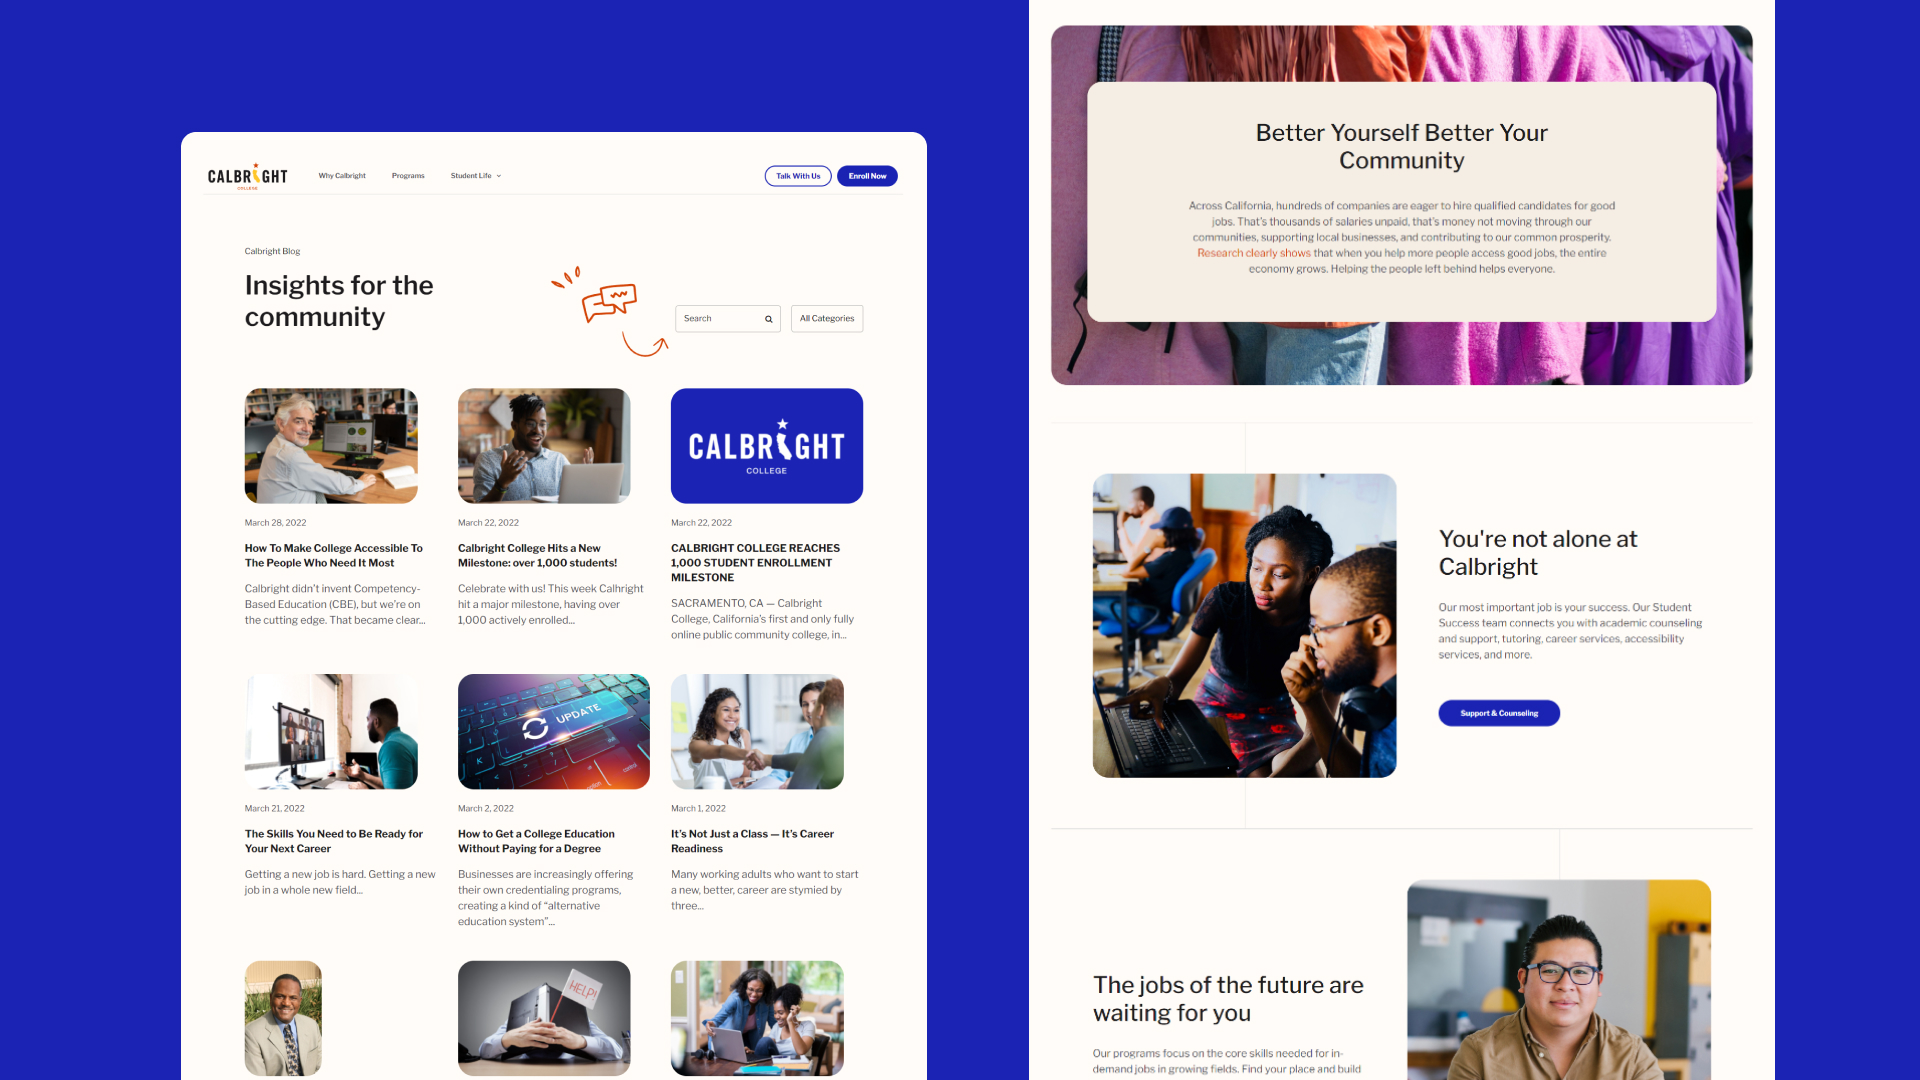Click the career readiness article thumbnail
1920x1080 pixels.
[758, 729]
